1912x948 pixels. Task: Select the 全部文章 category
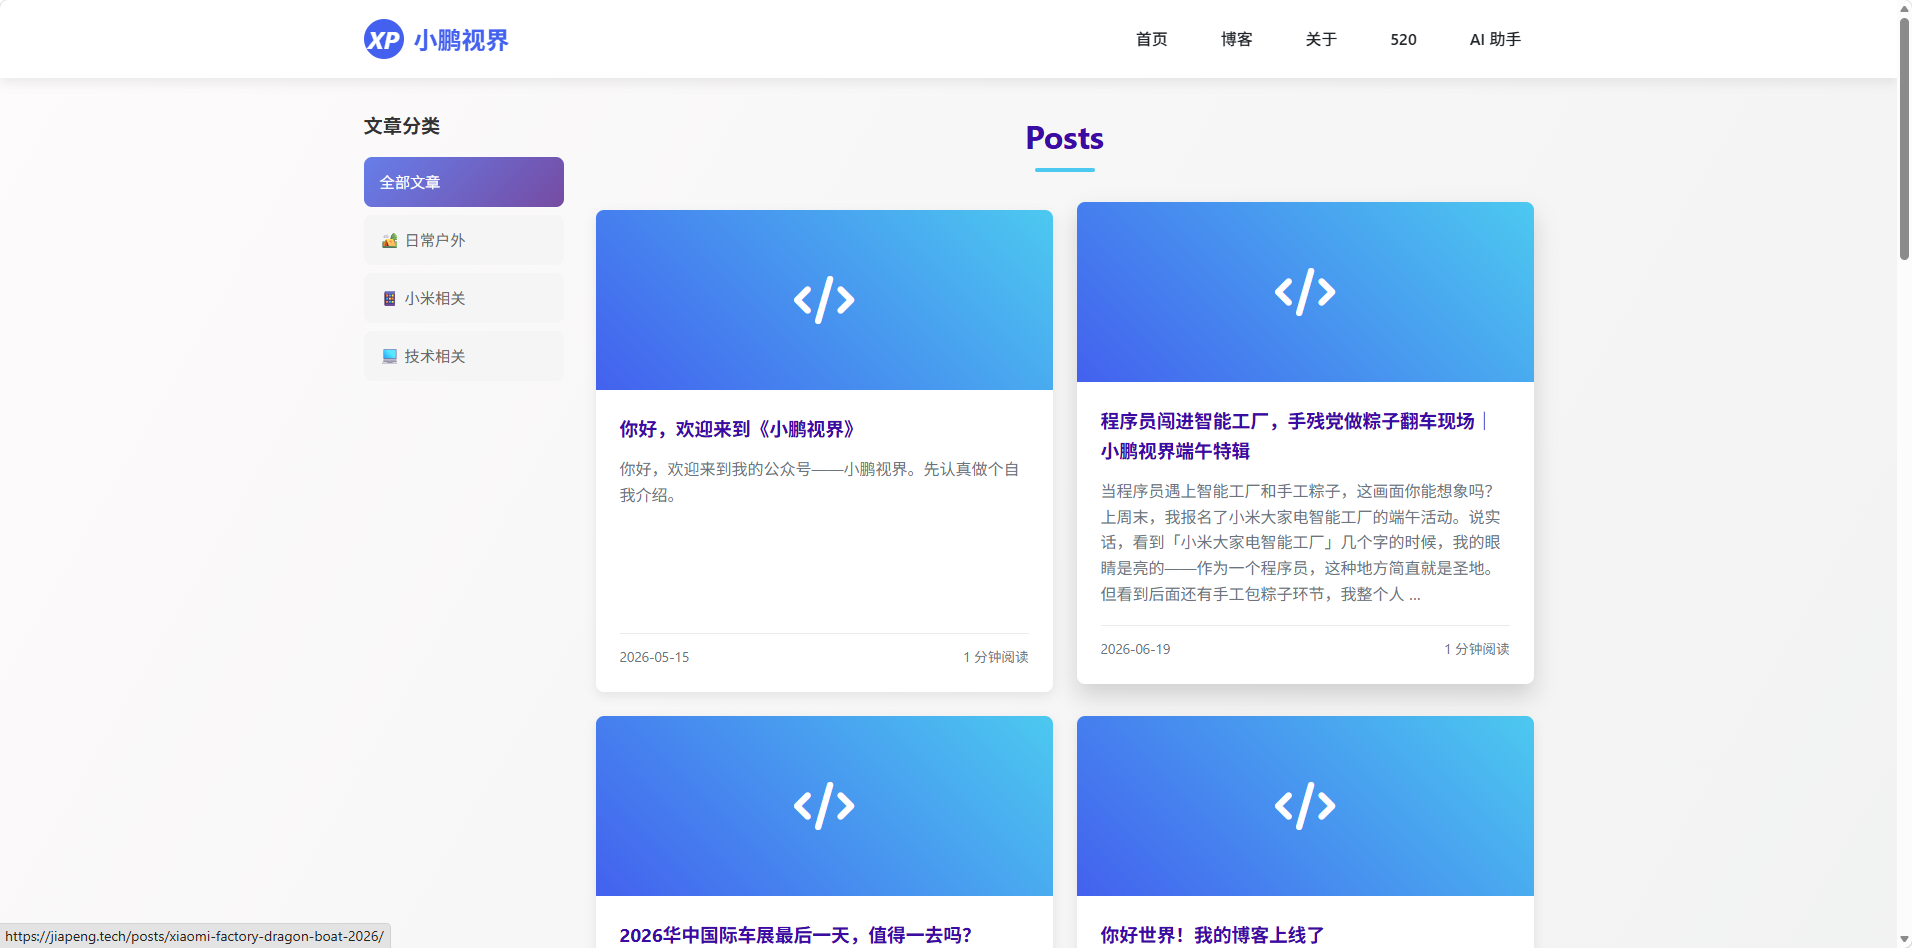464,182
